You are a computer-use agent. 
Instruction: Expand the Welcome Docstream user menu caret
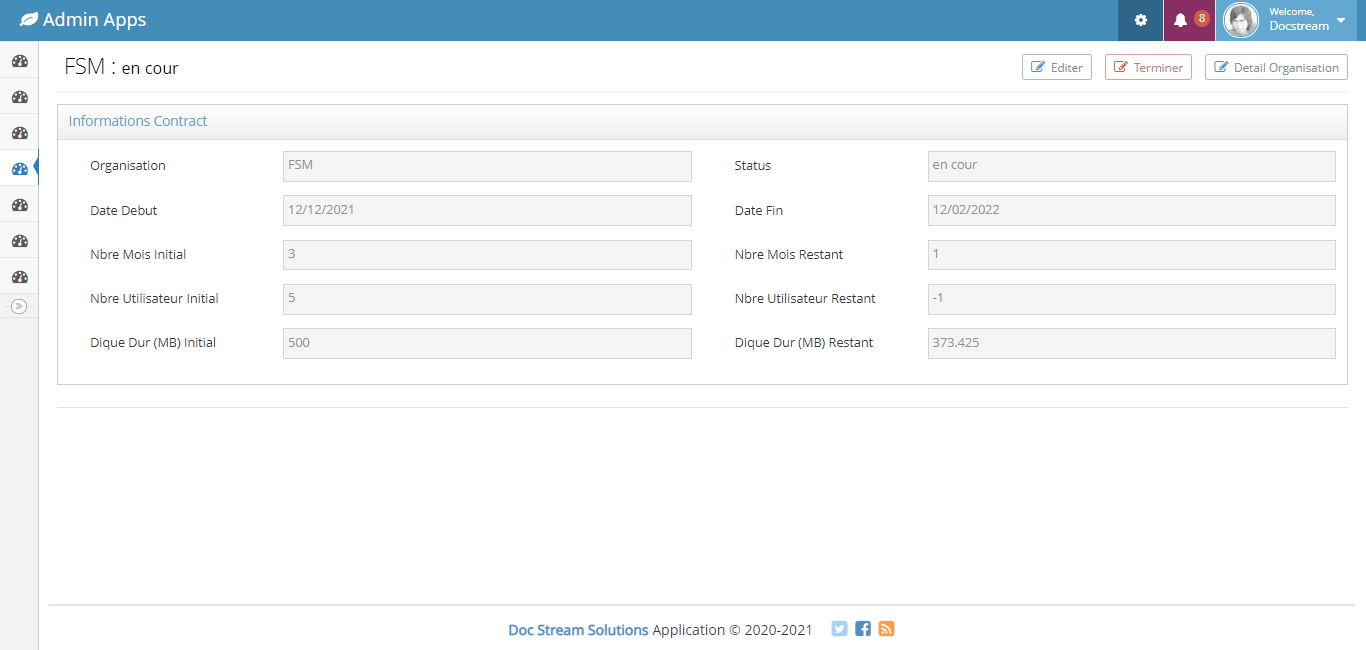(x=1341, y=20)
